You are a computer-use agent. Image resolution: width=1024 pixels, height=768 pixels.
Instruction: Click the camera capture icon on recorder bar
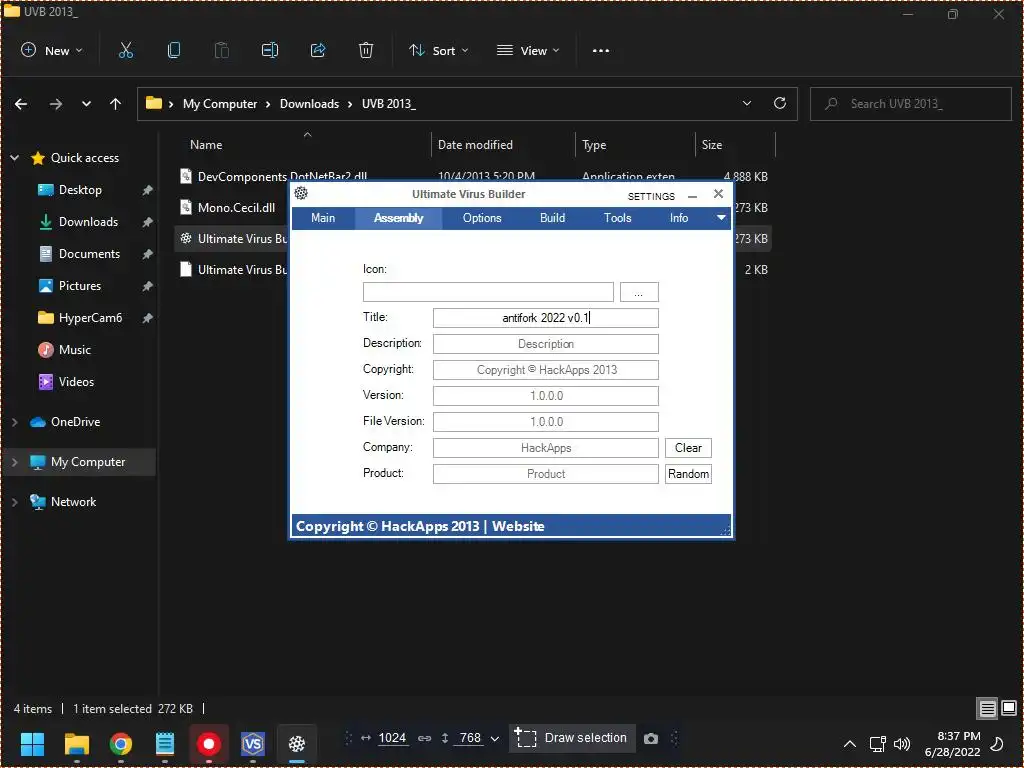pyautogui.click(x=650, y=739)
